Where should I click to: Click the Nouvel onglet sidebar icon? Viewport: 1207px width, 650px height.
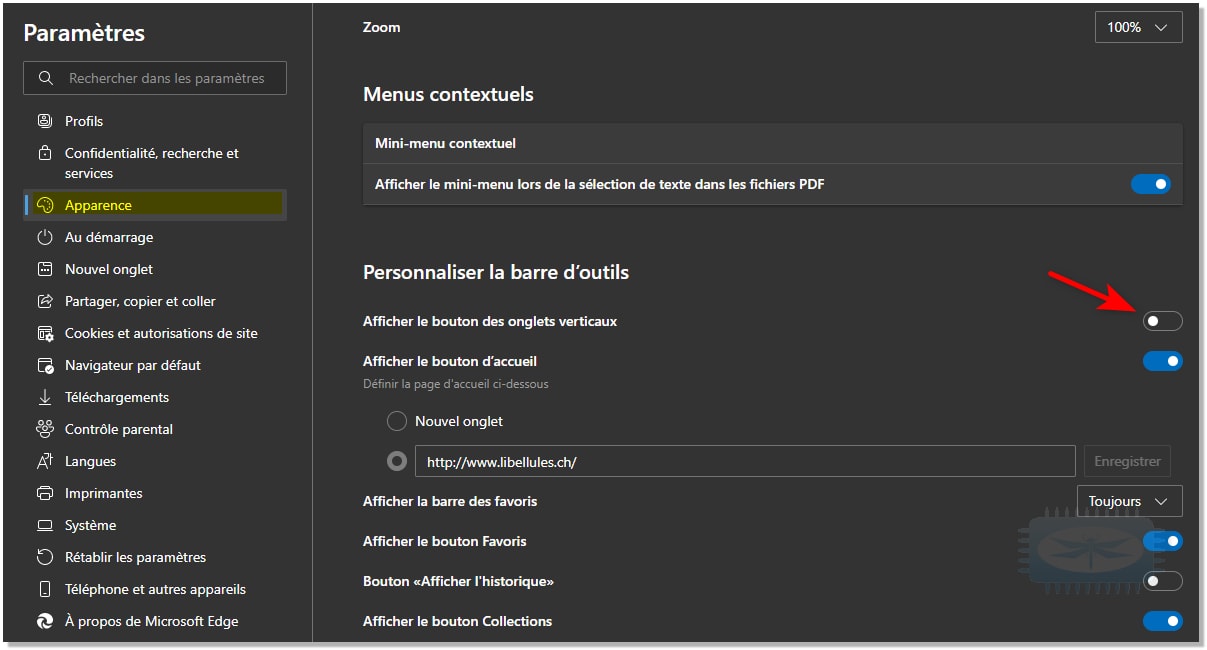(44, 269)
